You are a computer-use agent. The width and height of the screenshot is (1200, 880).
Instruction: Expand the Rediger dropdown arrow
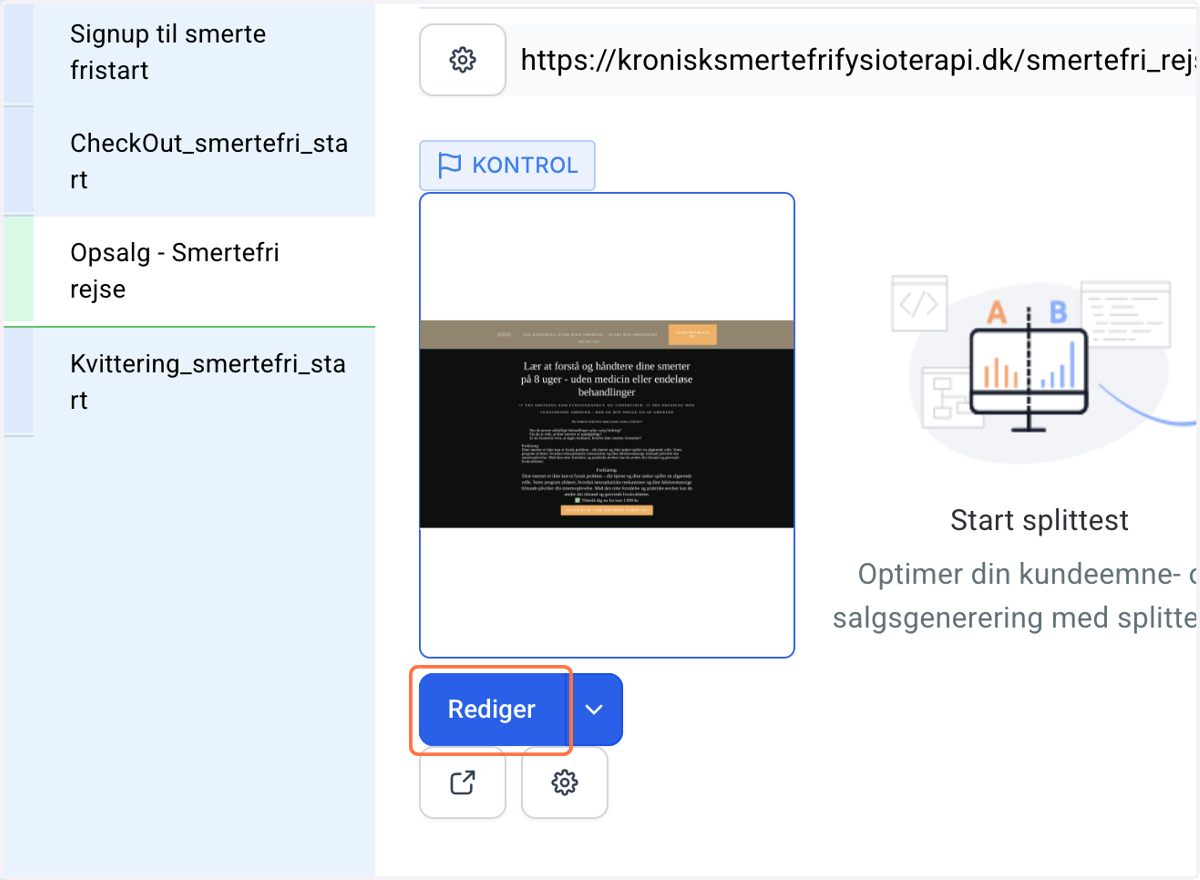pos(595,710)
